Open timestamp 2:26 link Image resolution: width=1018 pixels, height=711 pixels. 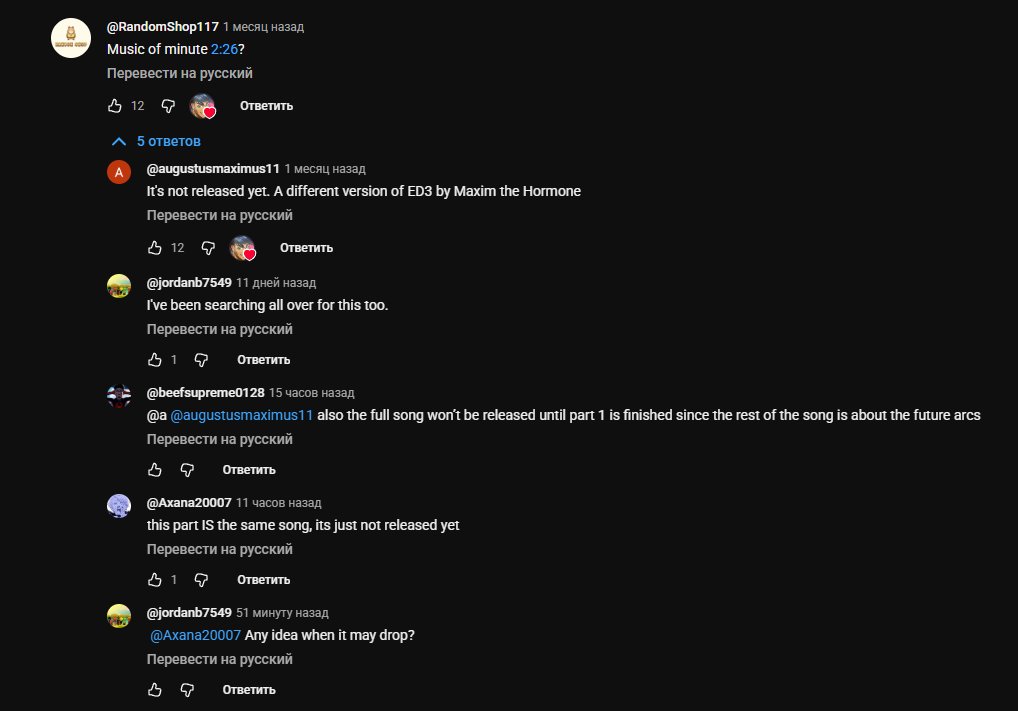tap(224, 48)
